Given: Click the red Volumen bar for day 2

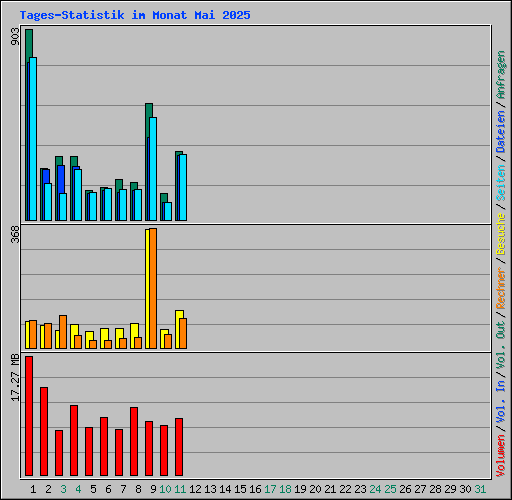Looking at the screenshot, I should pos(44,431).
